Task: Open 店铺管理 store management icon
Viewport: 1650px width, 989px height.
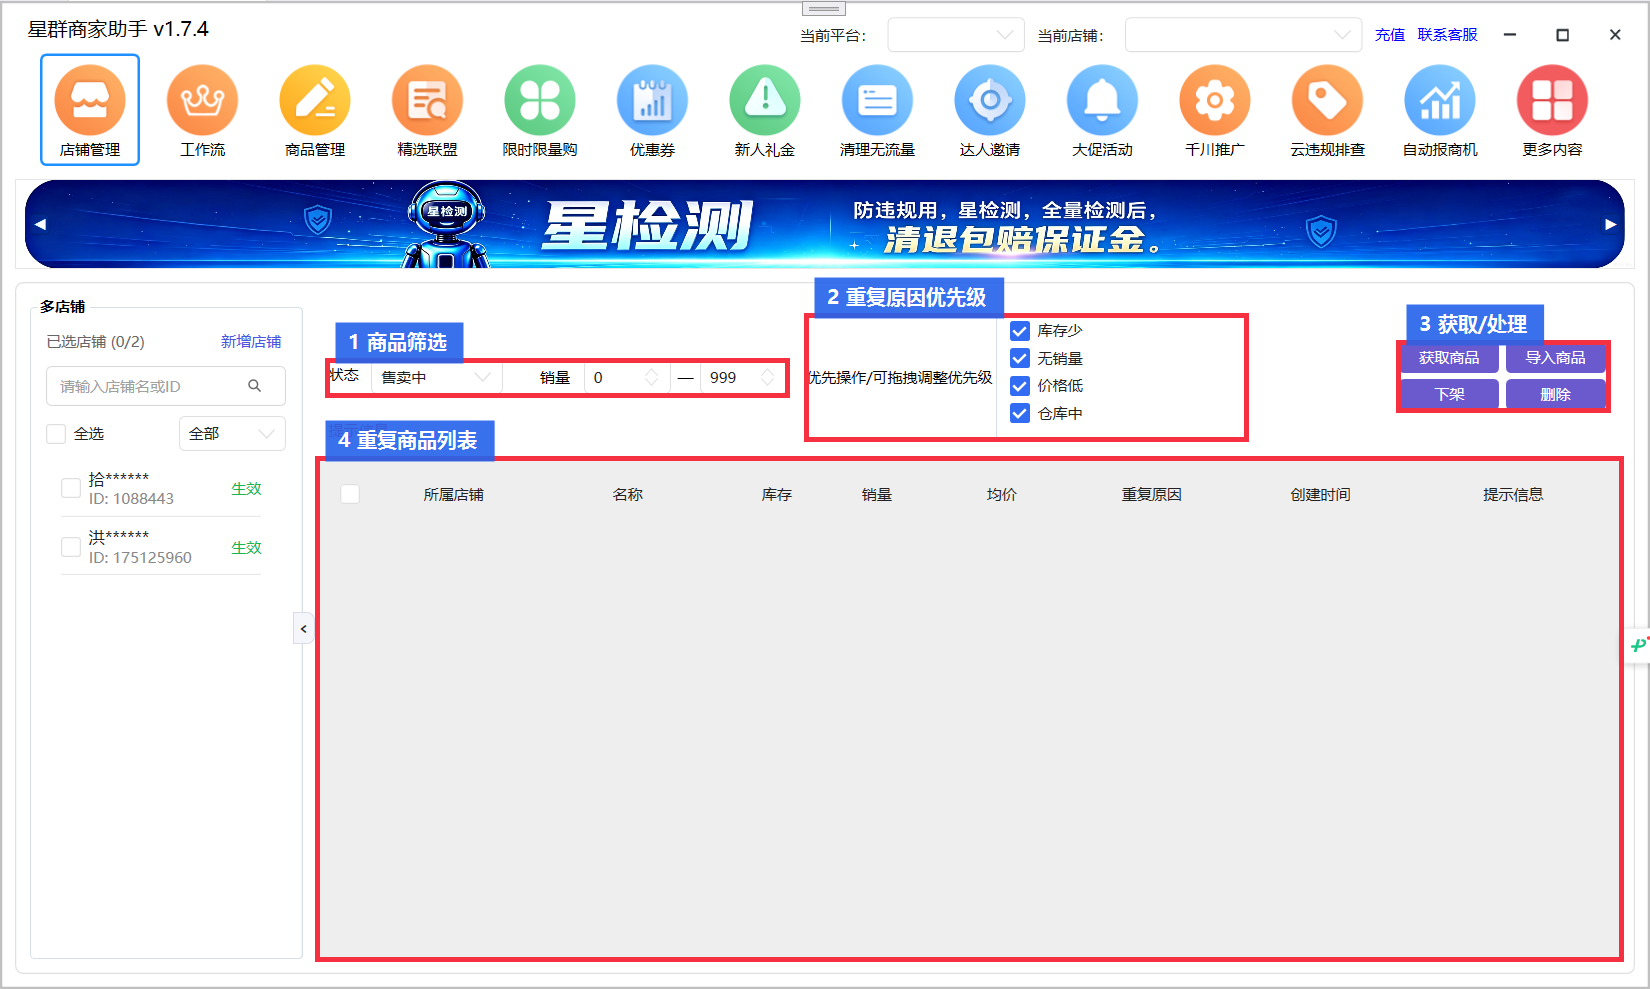Action: click(90, 109)
